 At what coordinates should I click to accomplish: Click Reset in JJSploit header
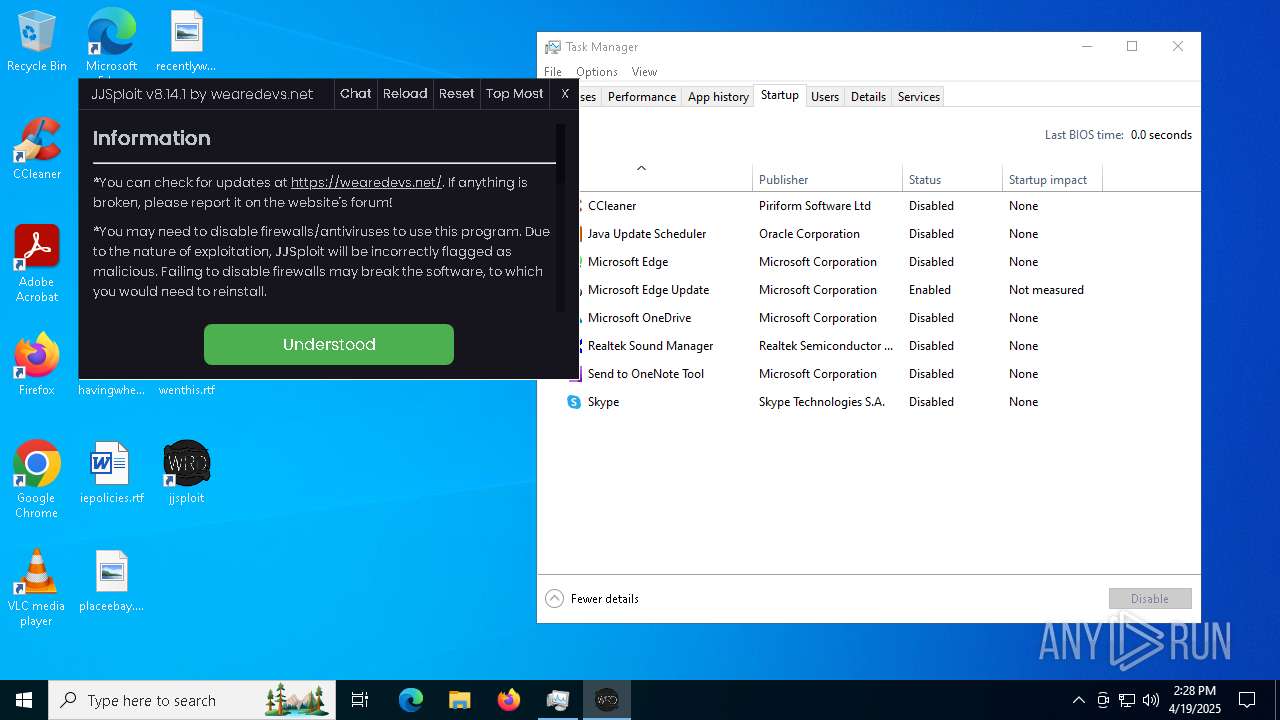[457, 94]
